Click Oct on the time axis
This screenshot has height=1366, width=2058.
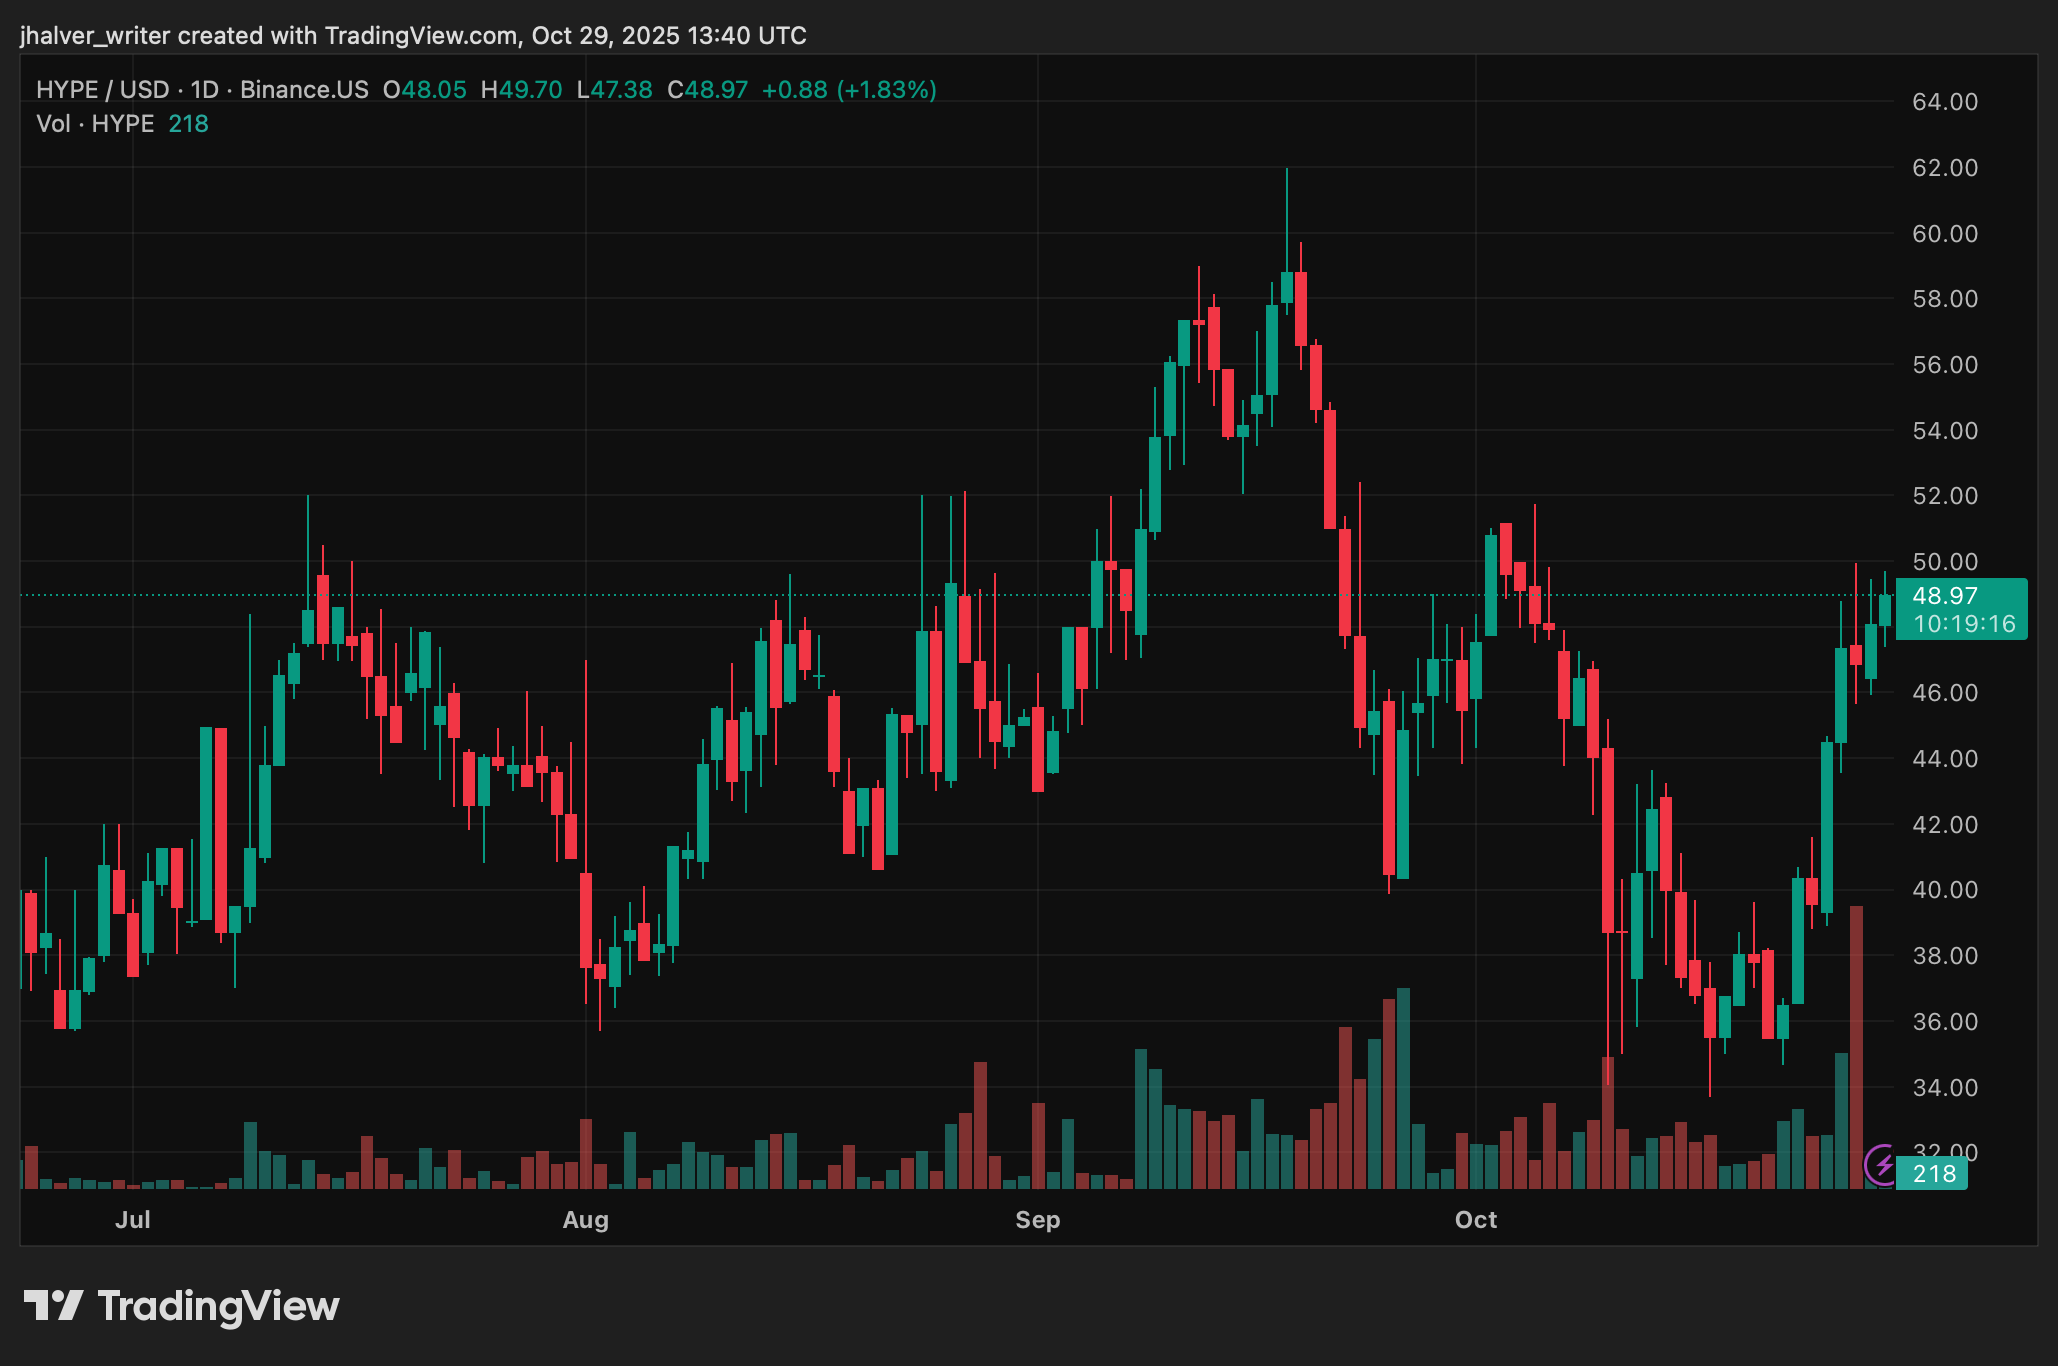(x=1475, y=1220)
